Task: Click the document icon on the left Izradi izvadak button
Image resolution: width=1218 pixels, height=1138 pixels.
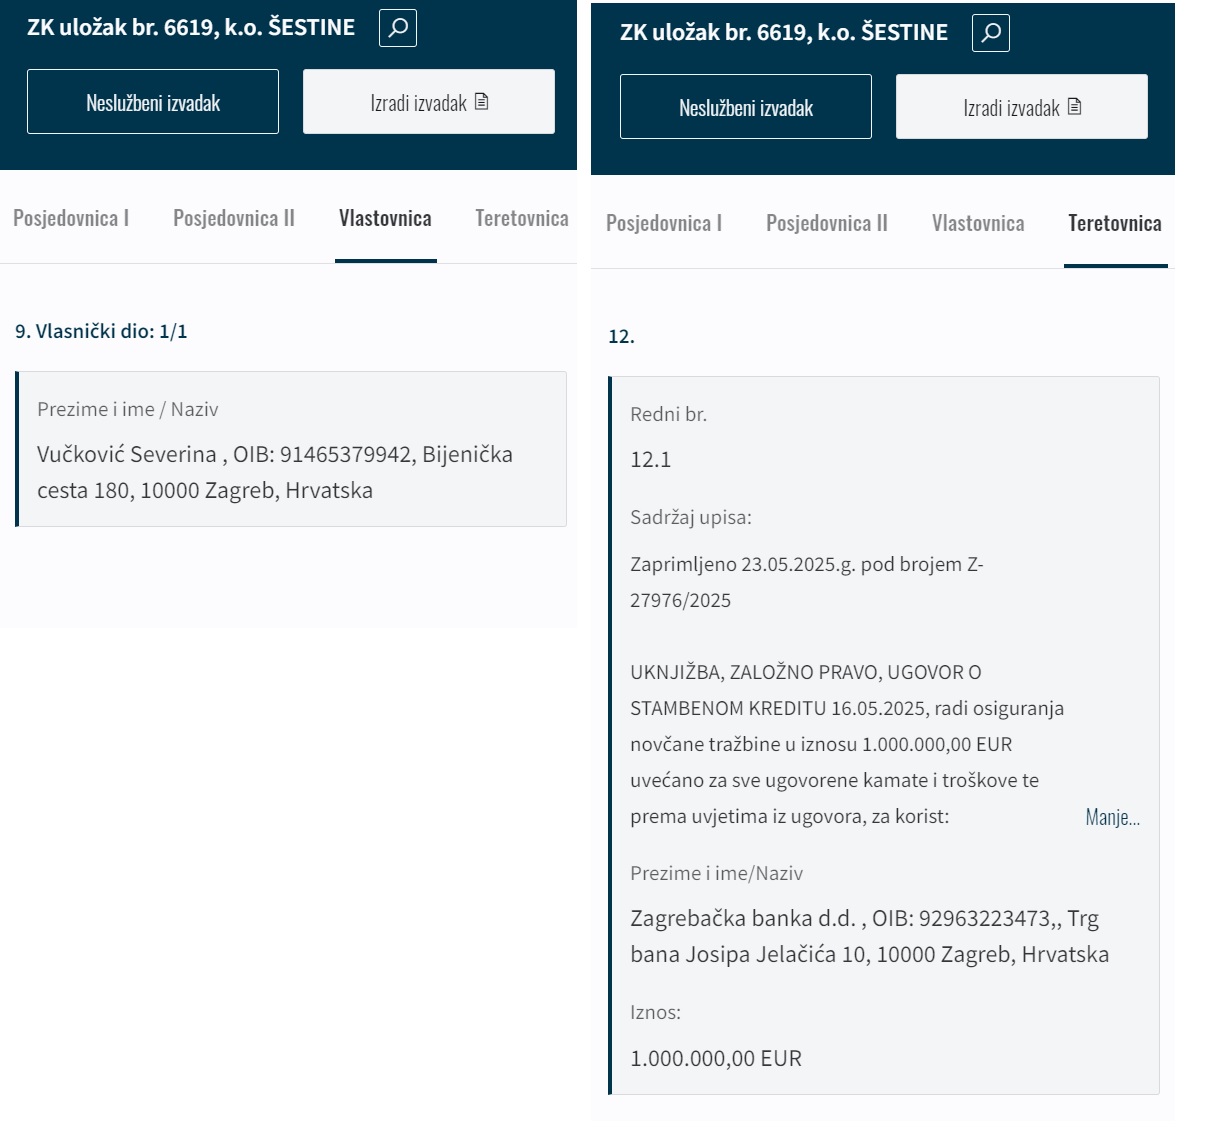Action: point(481,102)
